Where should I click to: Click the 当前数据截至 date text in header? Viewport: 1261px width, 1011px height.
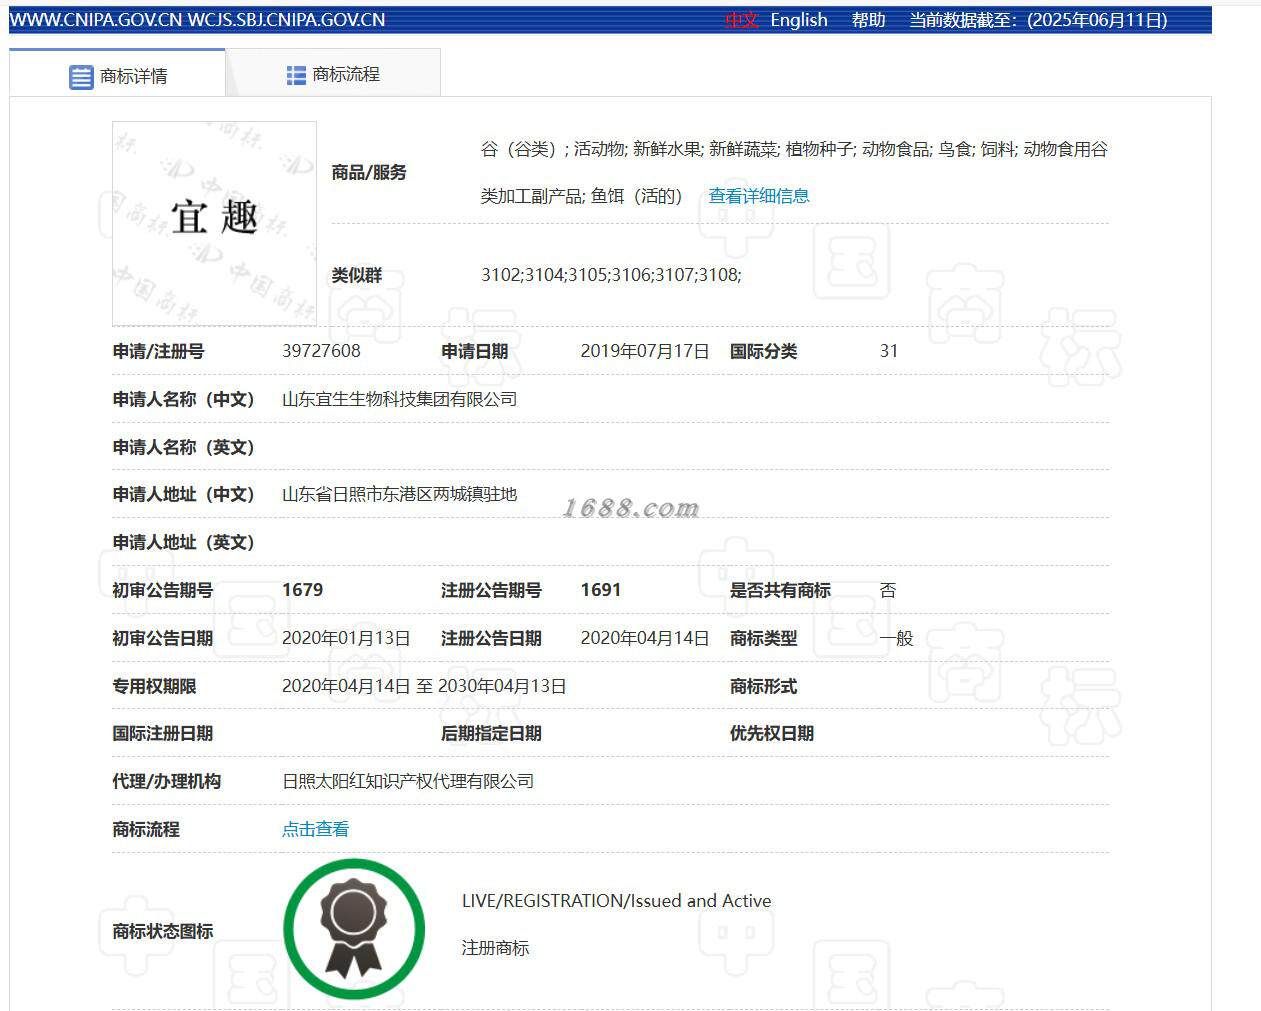(1038, 20)
